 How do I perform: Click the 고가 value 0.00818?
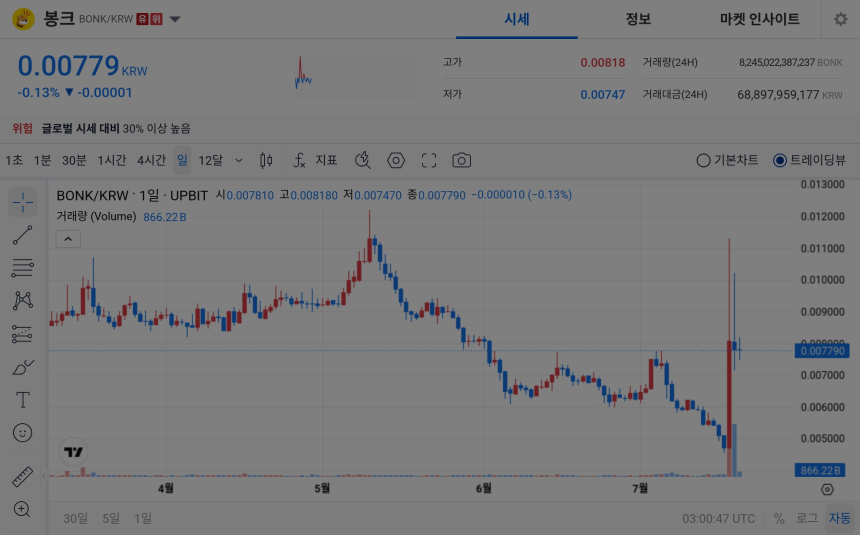click(x=602, y=63)
